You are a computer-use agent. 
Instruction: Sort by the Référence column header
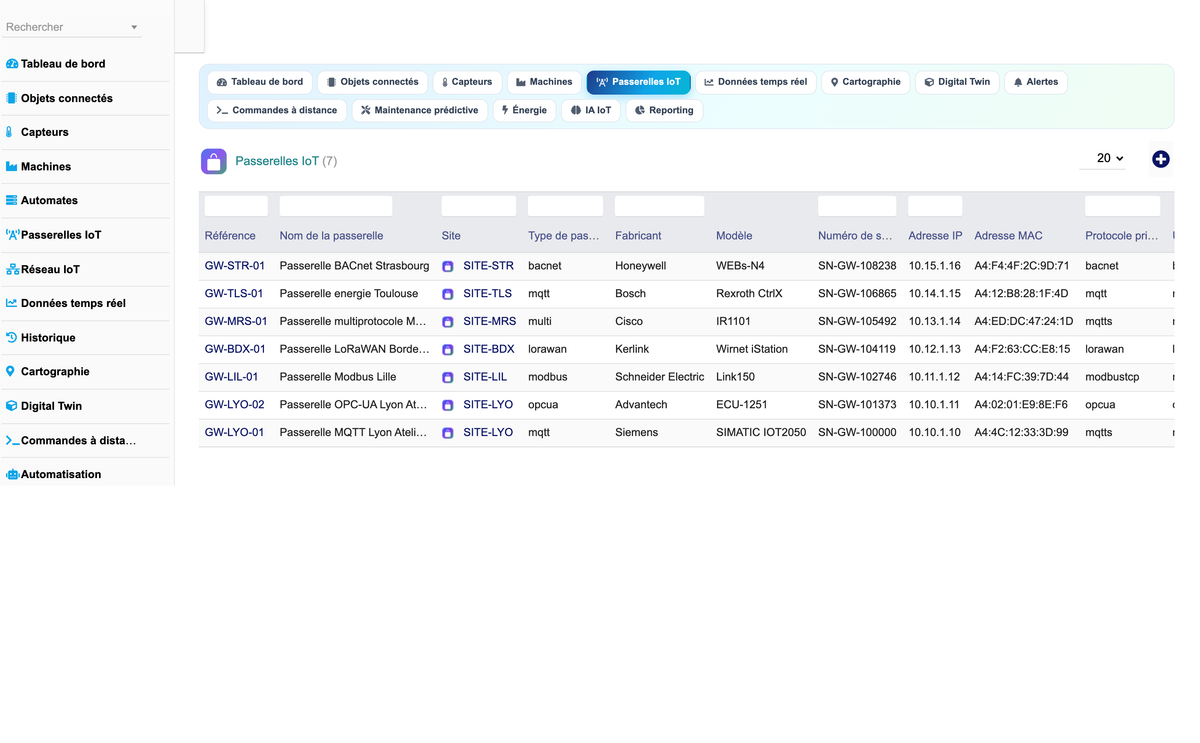230,236
